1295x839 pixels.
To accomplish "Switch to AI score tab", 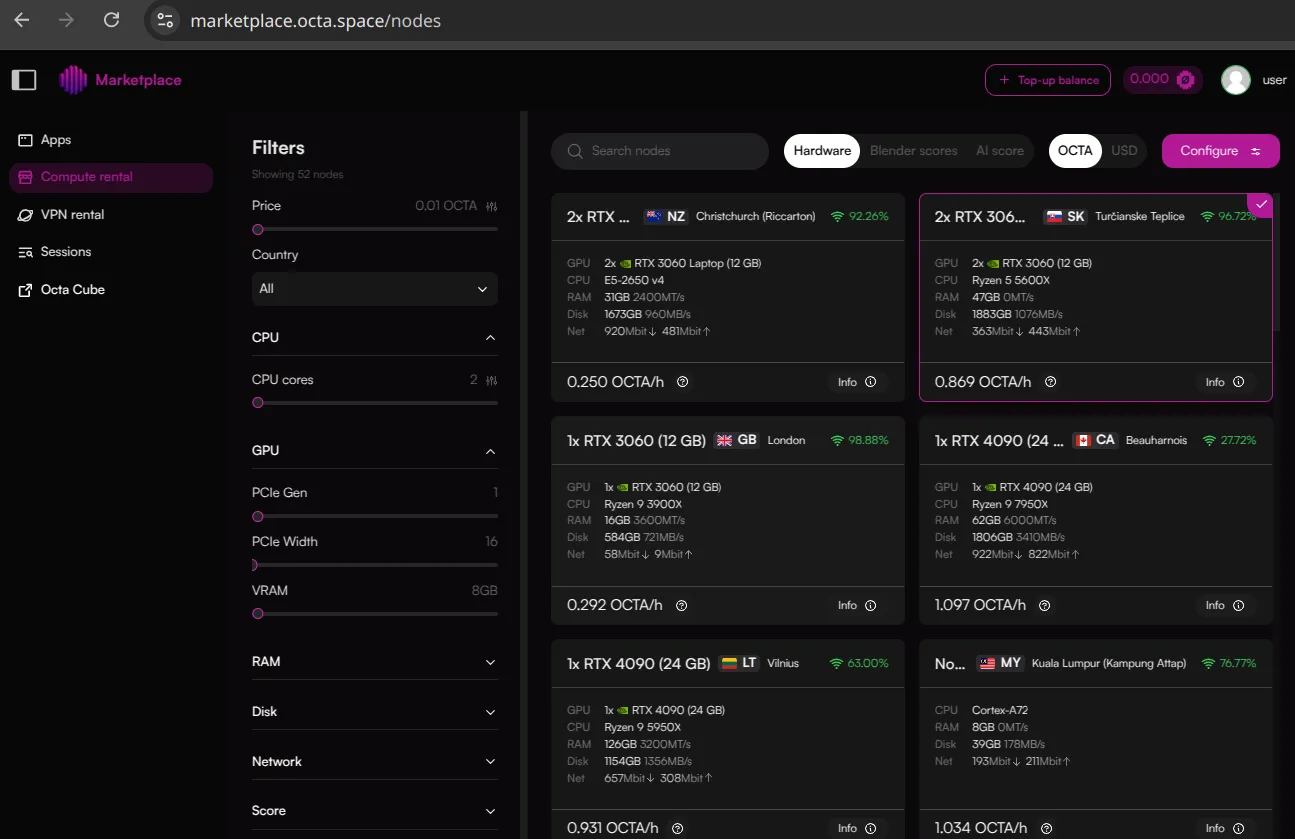I will 1000,151.
